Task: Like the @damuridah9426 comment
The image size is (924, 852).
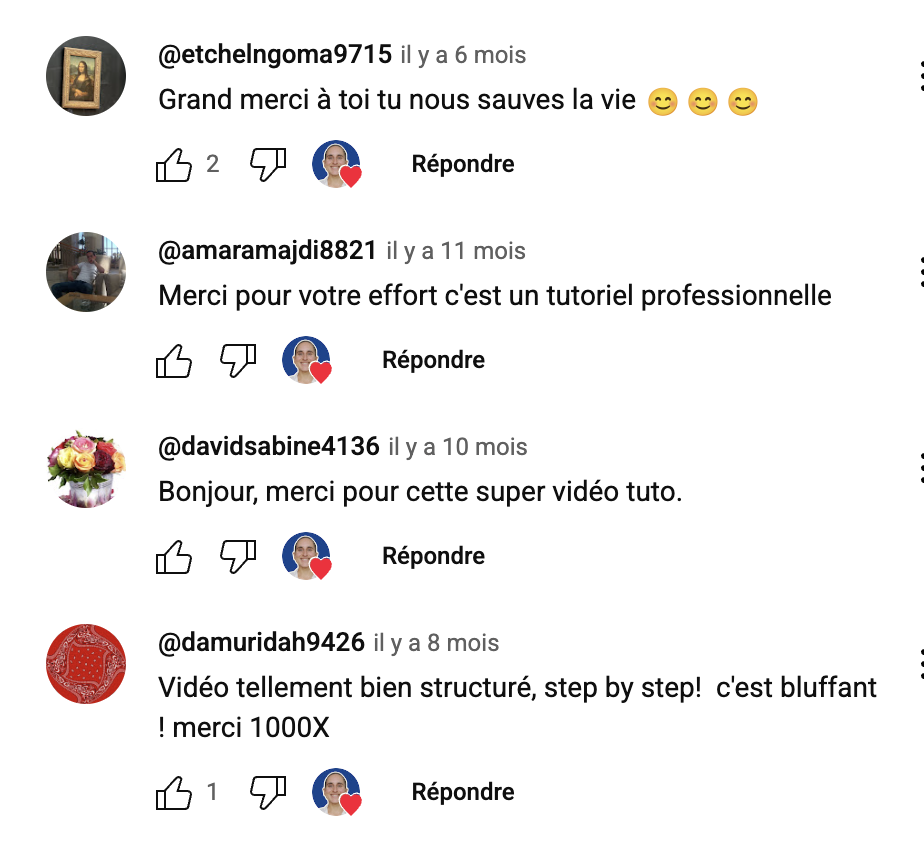Action: [x=174, y=792]
